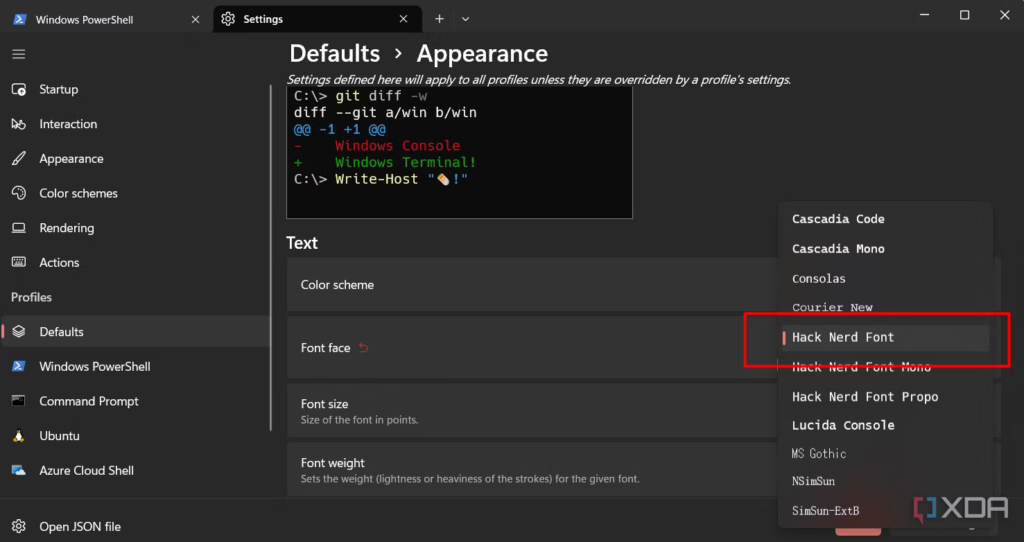Open the hamburger navigation menu

[x=18, y=54]
